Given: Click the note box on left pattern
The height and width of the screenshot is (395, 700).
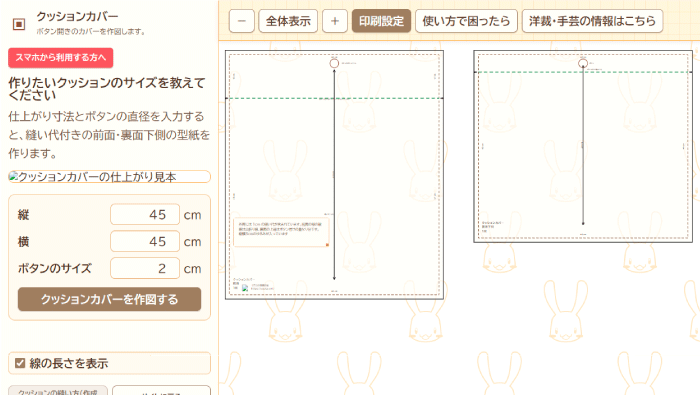Looking at the screenshot, I should coord(281,232).
